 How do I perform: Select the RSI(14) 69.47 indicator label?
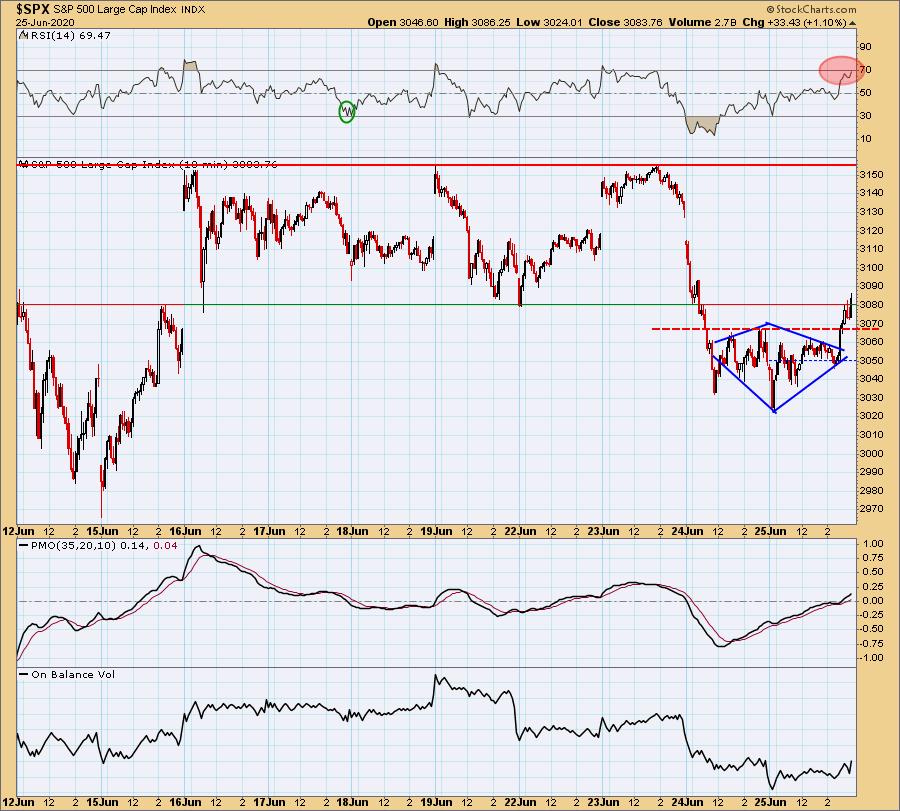(x=70, y=36)
